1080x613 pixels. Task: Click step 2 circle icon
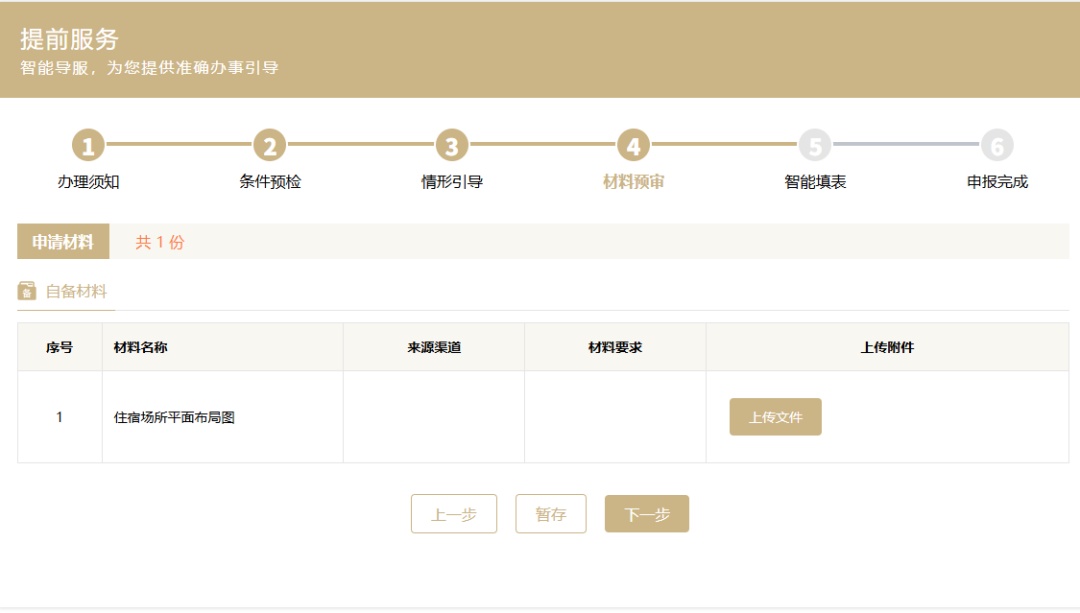pos(269,146)
